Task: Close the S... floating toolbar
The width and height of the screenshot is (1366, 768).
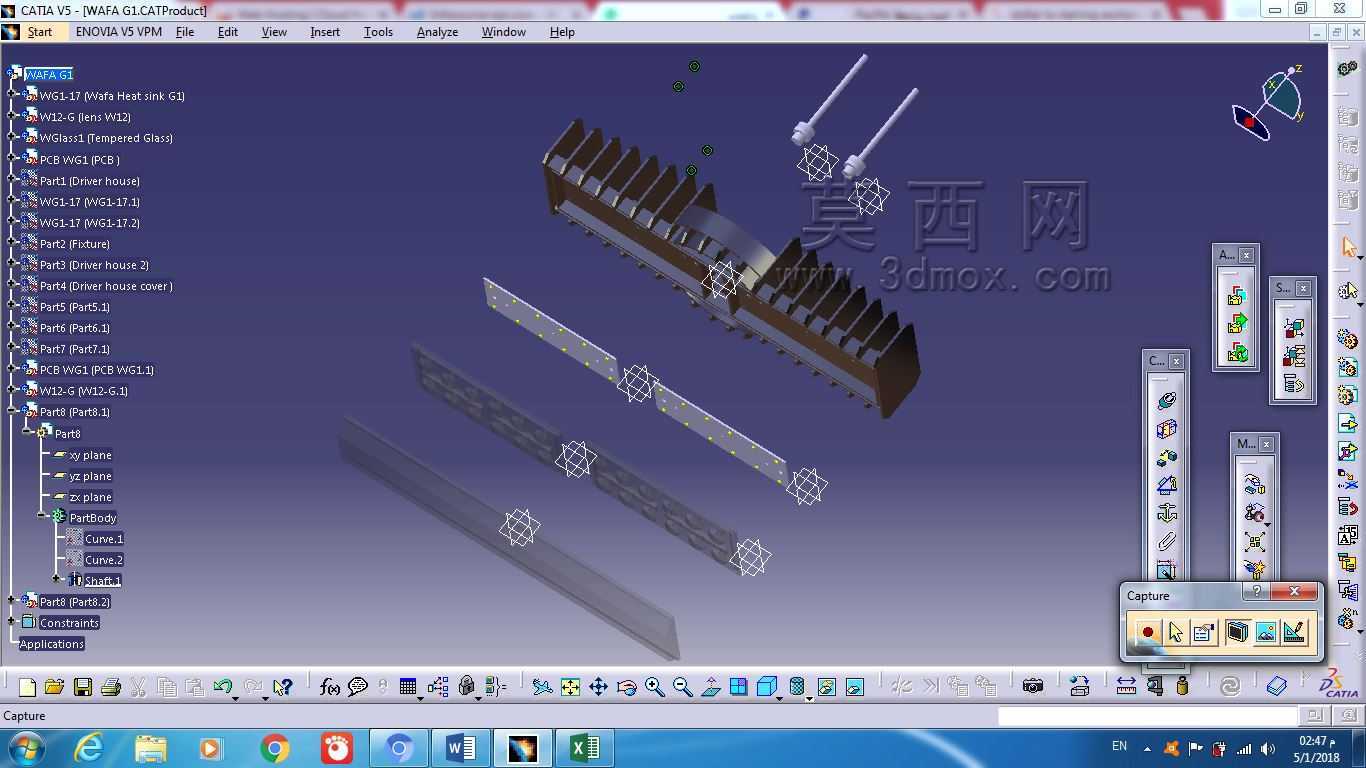Action: (1303, 288)
